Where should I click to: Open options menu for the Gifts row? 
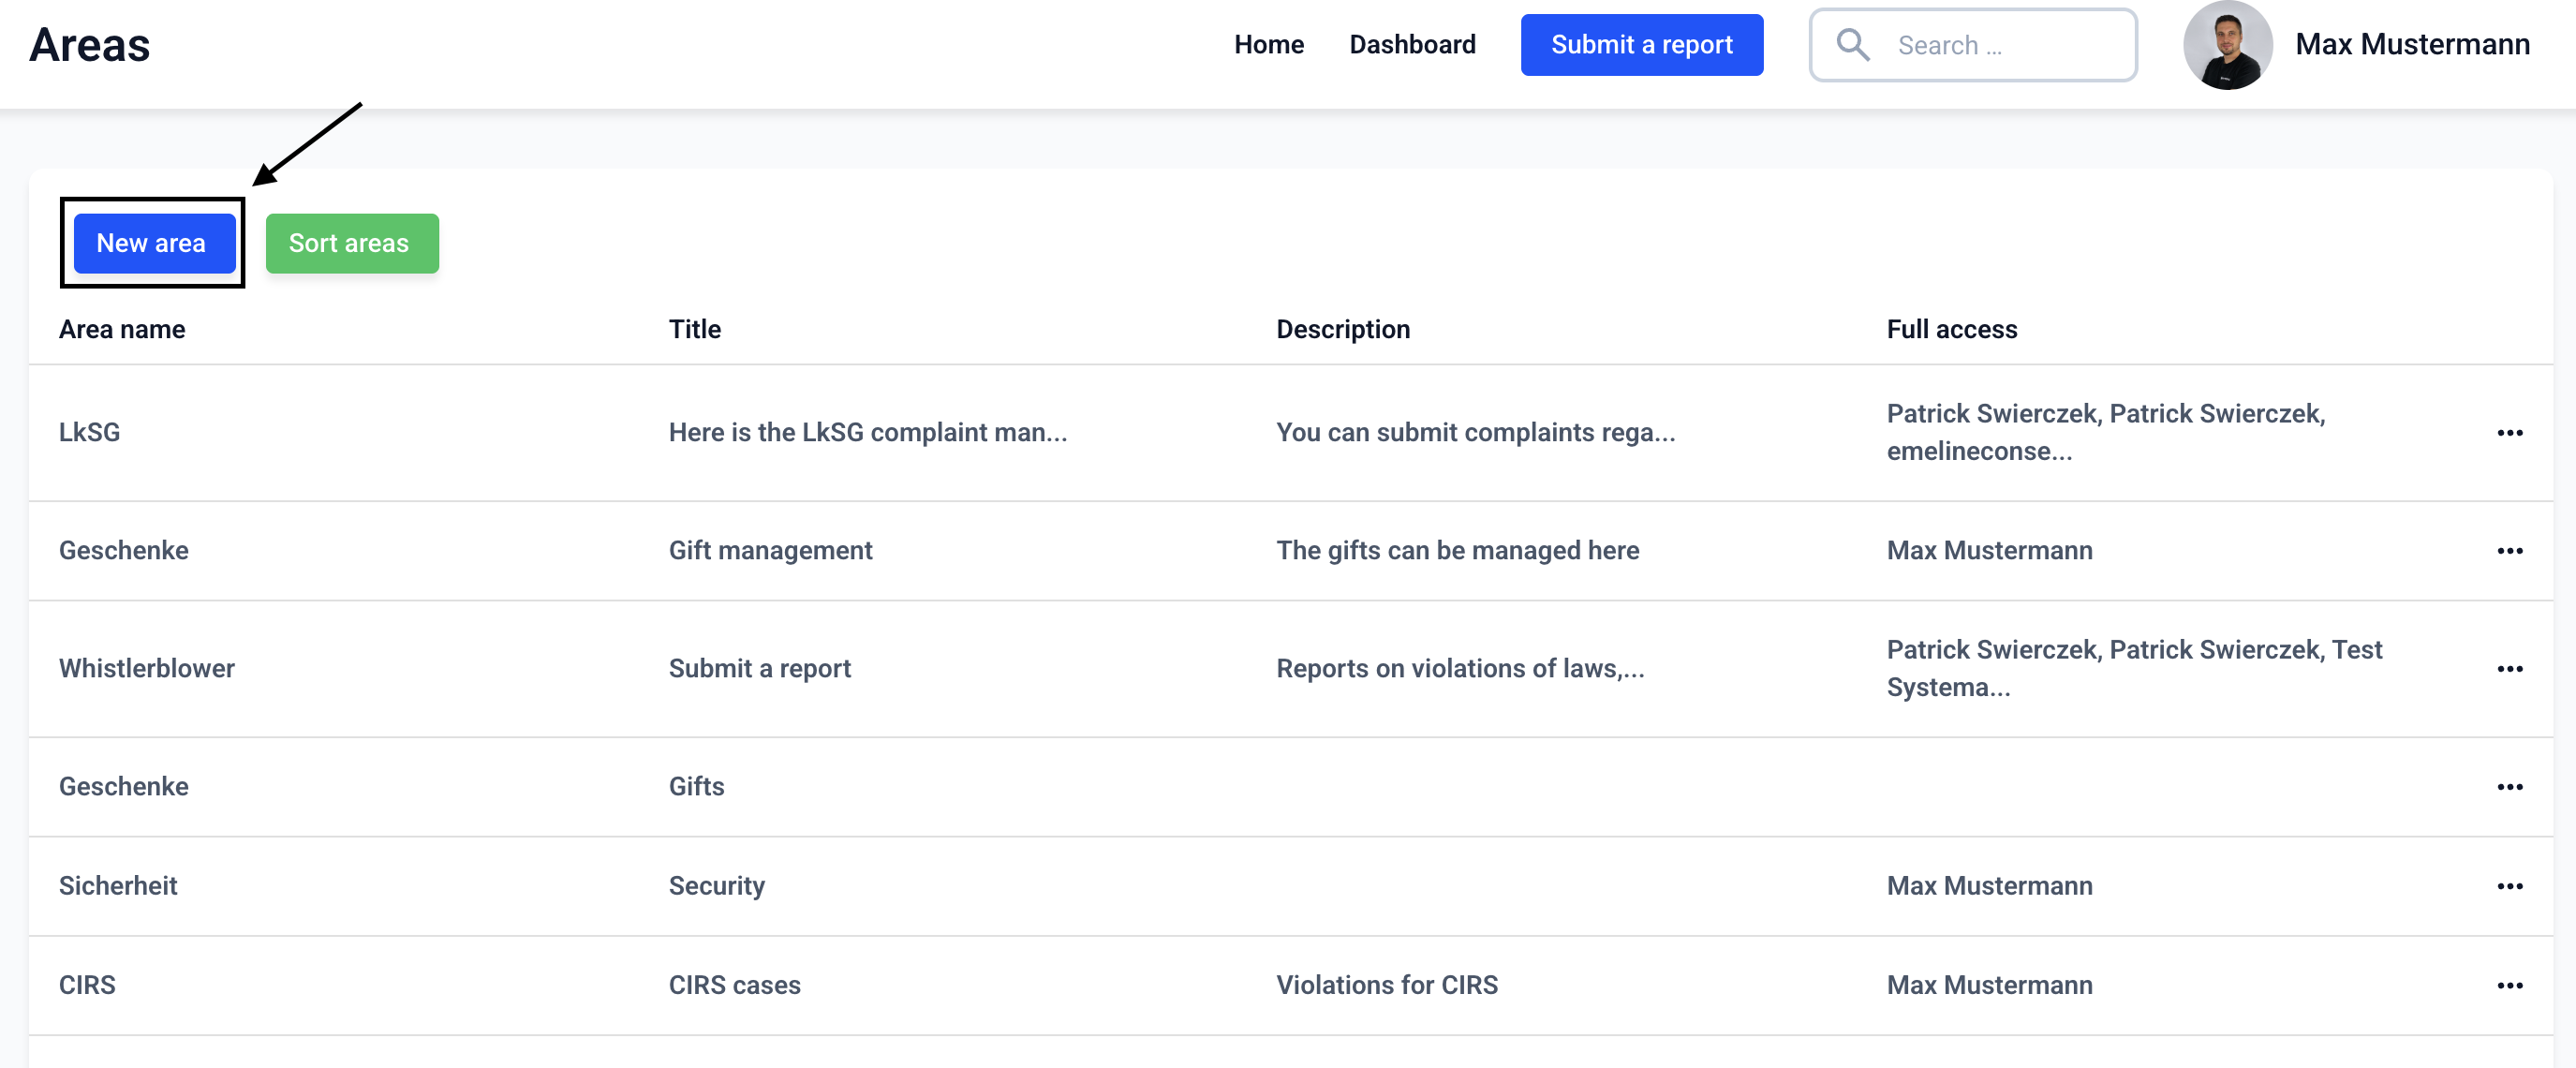point(2509,787)
